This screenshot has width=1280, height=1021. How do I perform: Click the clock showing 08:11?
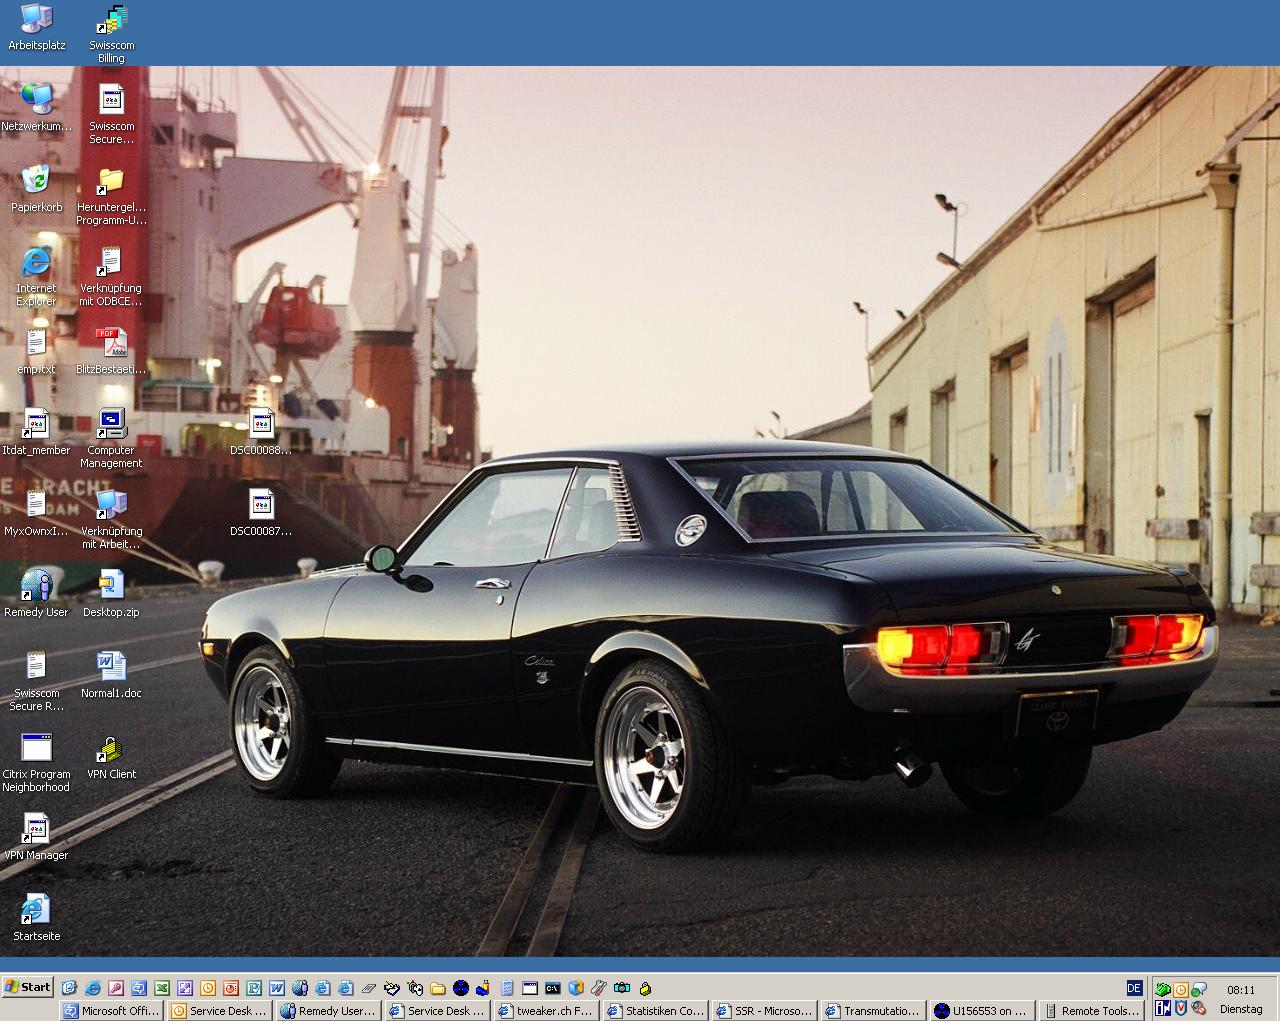pyautogui.click(x=1241, y=990)
